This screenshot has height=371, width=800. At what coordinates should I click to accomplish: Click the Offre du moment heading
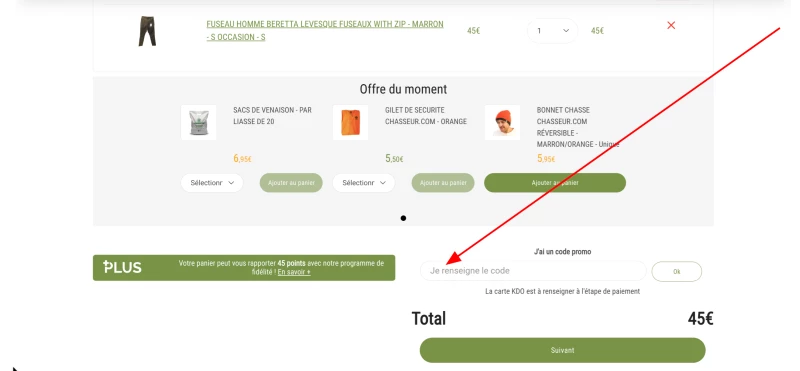coord(403,89)
